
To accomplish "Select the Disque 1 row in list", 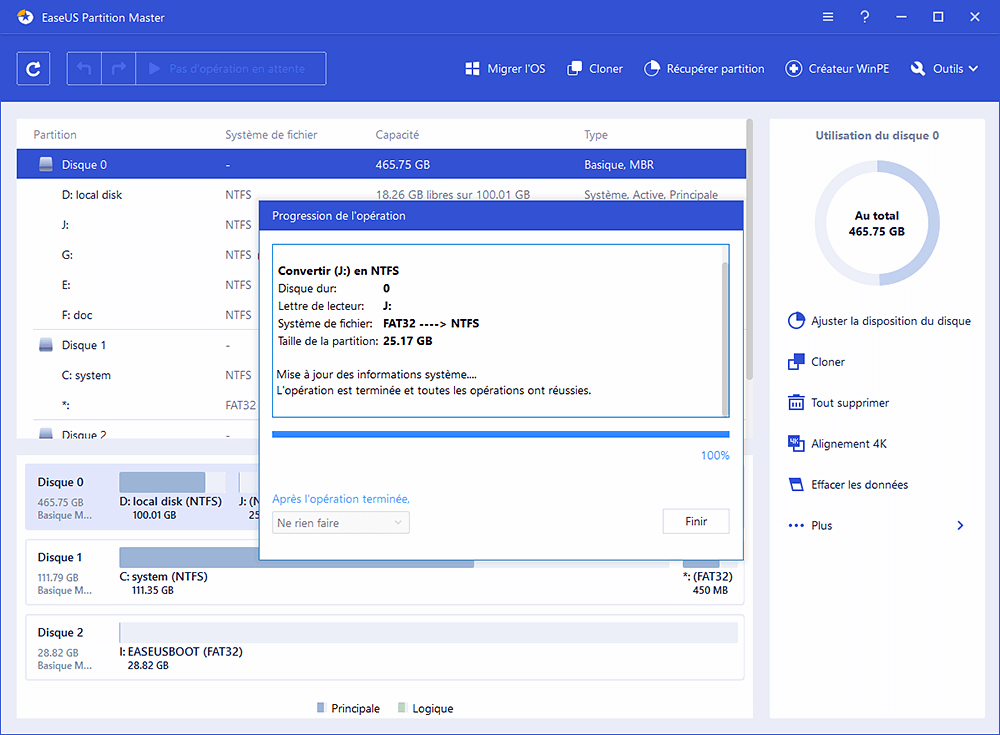I will [x=138, y=345].
